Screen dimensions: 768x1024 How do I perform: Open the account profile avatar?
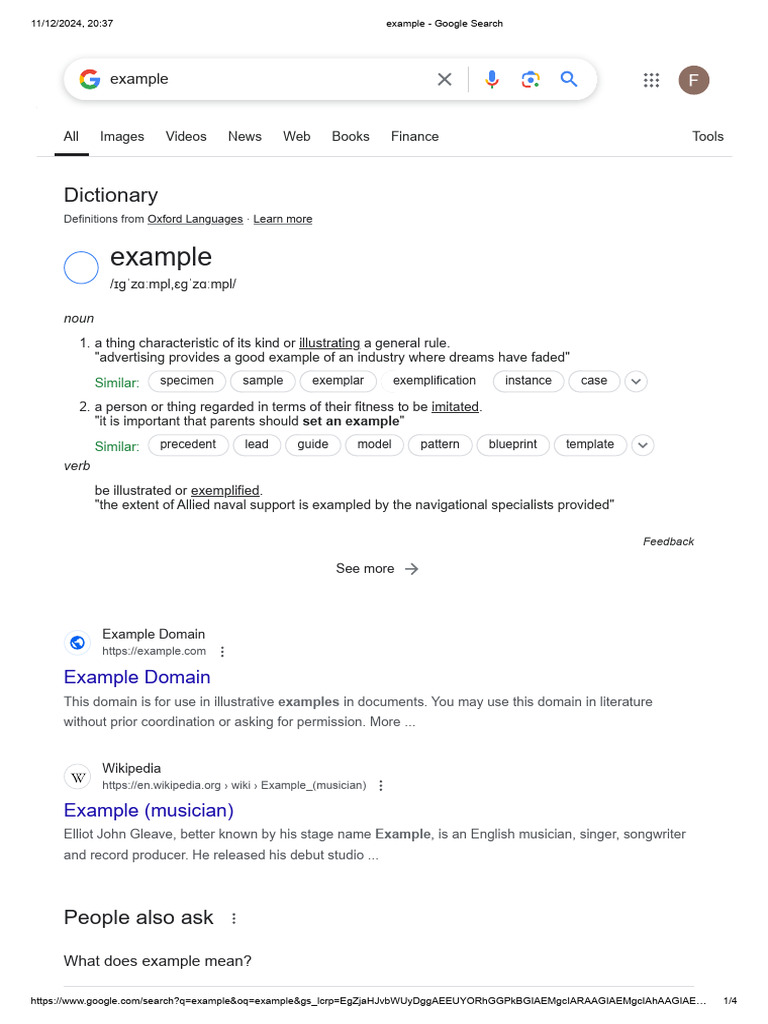(x=693, y=81)
